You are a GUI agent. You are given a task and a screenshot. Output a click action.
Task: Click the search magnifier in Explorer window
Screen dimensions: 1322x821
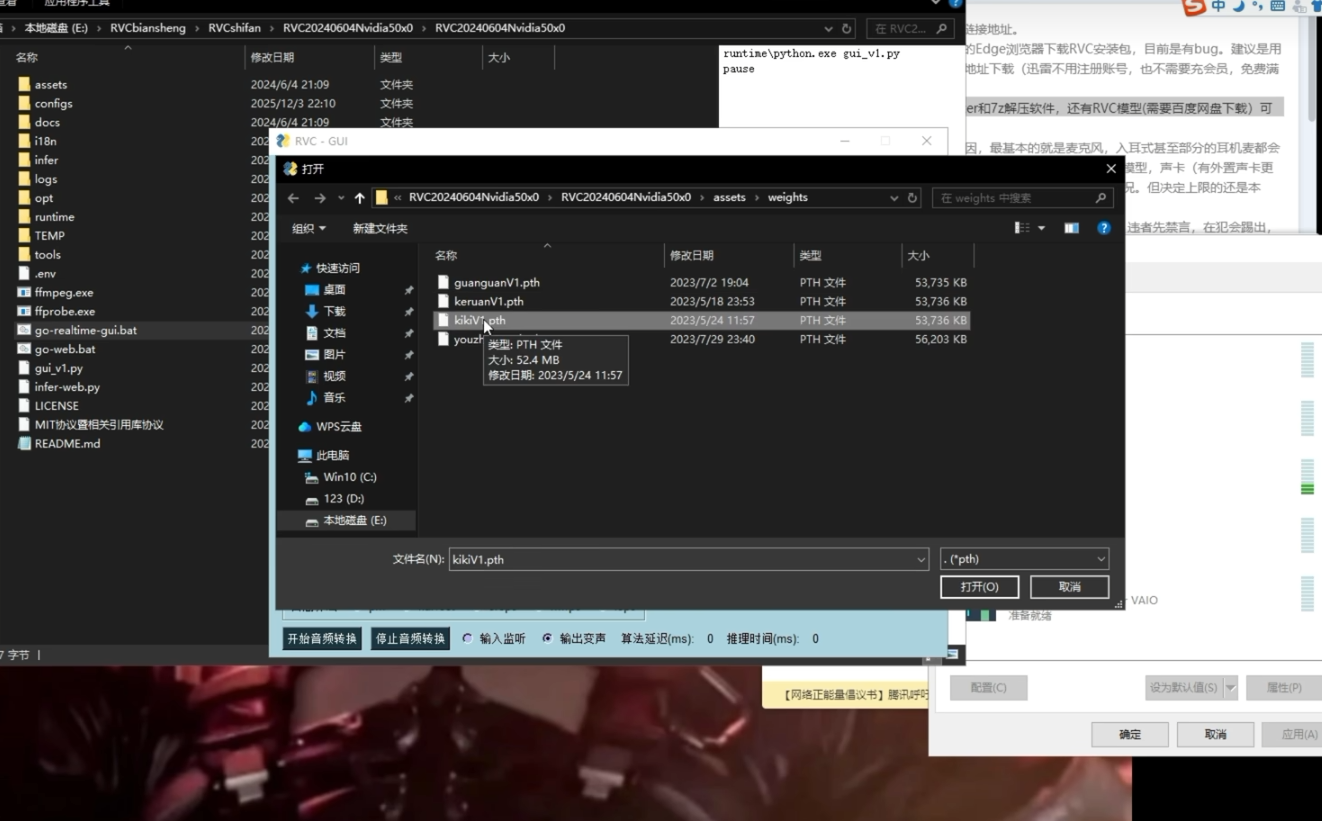pyautogui.click(x=942, y=29)
